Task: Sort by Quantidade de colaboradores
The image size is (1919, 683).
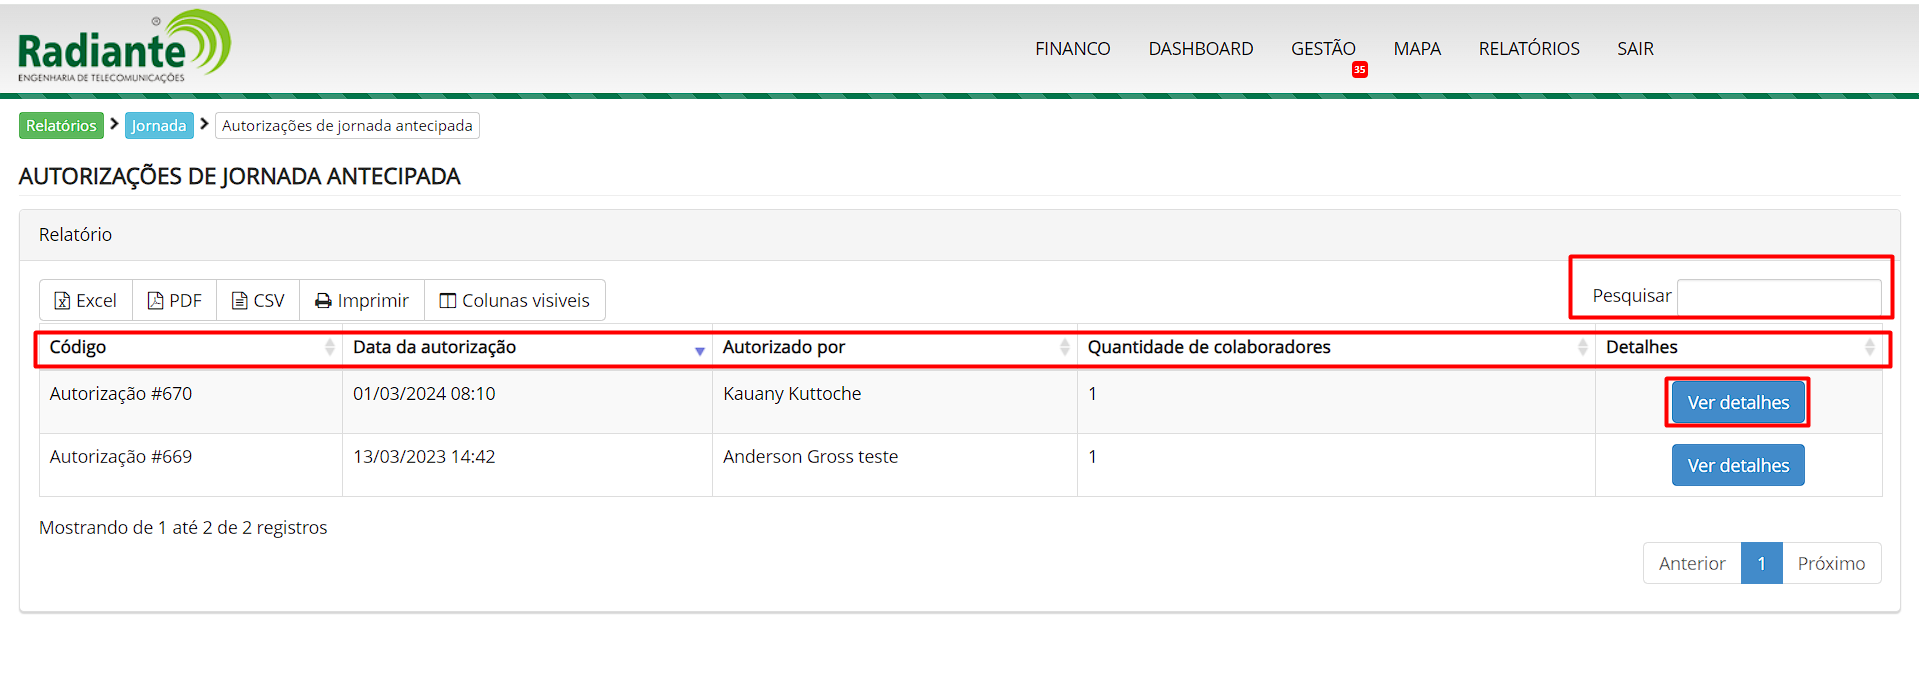Action: tap(1582, 347)
